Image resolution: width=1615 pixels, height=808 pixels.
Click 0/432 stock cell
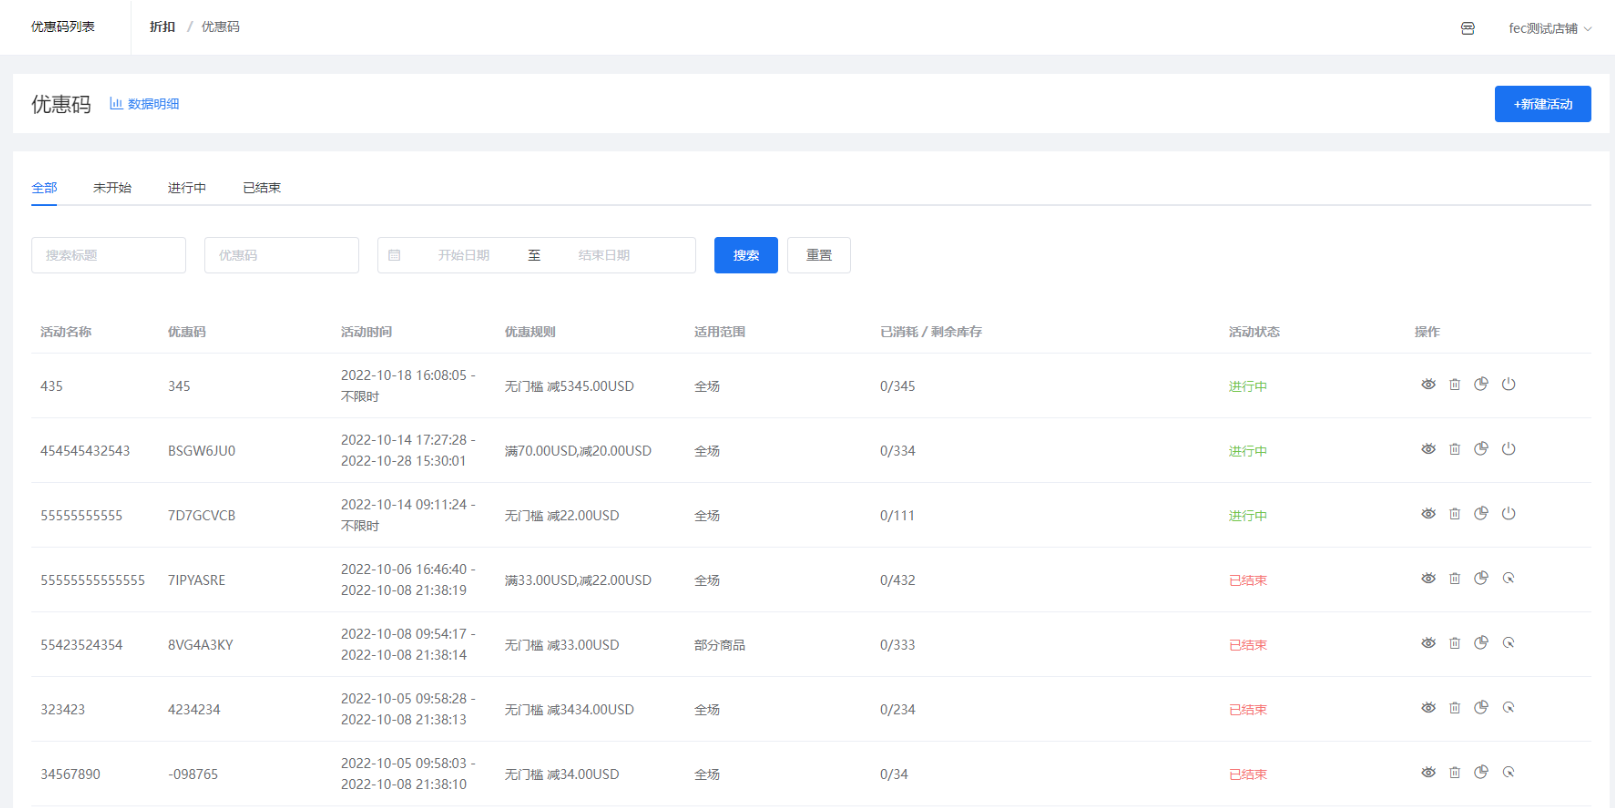898,580
